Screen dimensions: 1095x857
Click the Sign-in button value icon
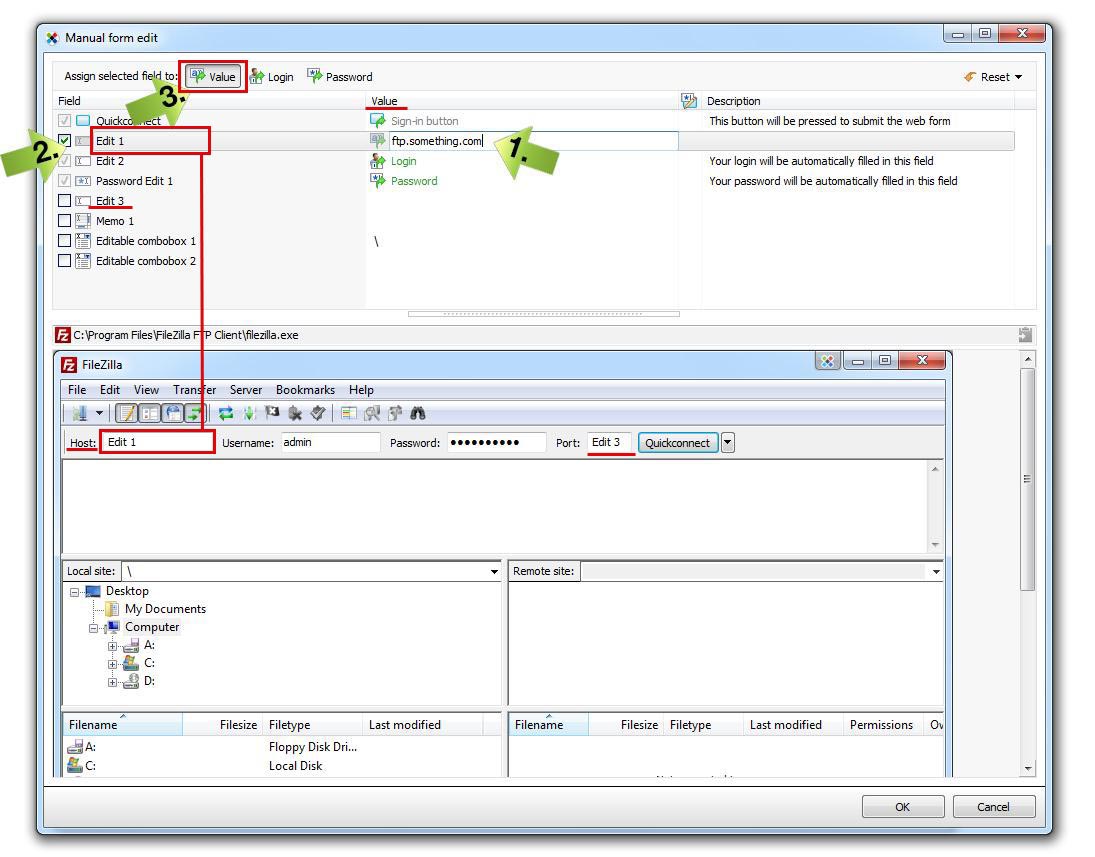(378, 121)
